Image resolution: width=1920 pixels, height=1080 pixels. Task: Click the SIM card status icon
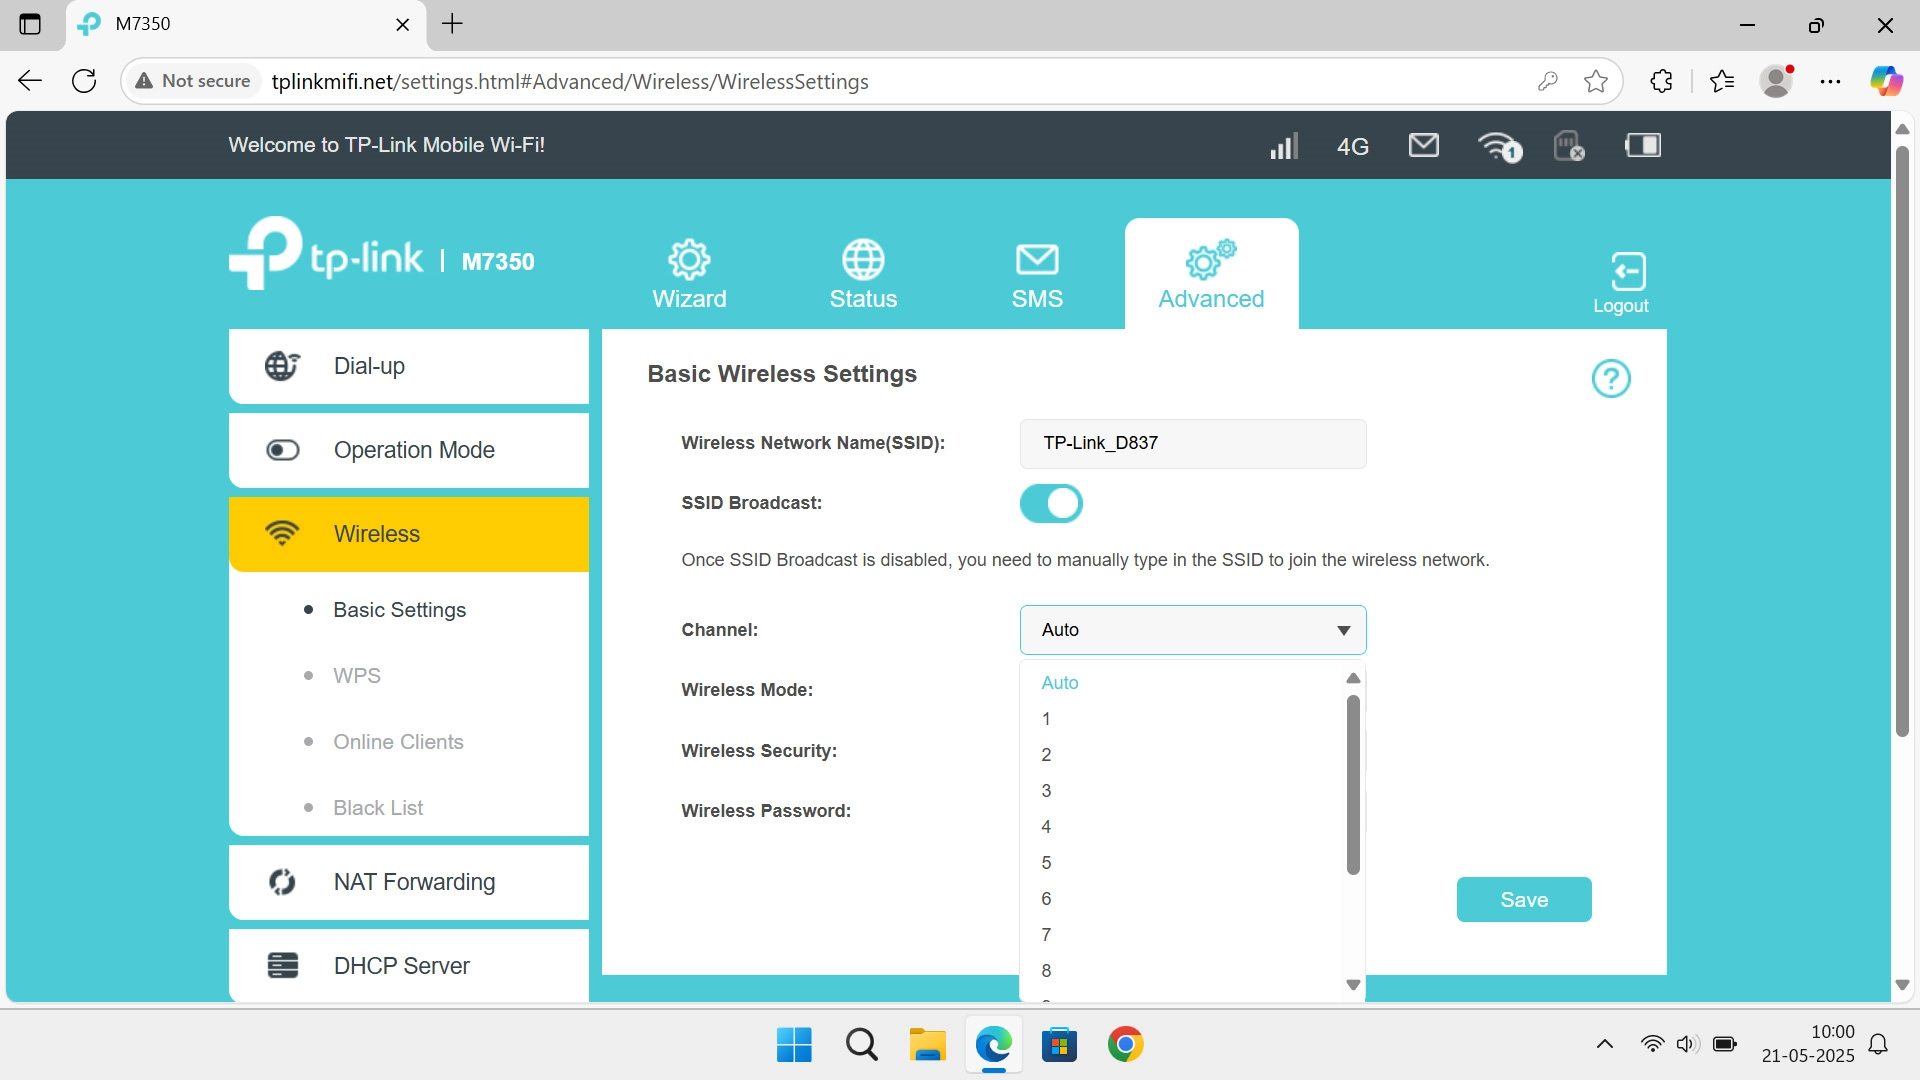[x=1568, y=146]
